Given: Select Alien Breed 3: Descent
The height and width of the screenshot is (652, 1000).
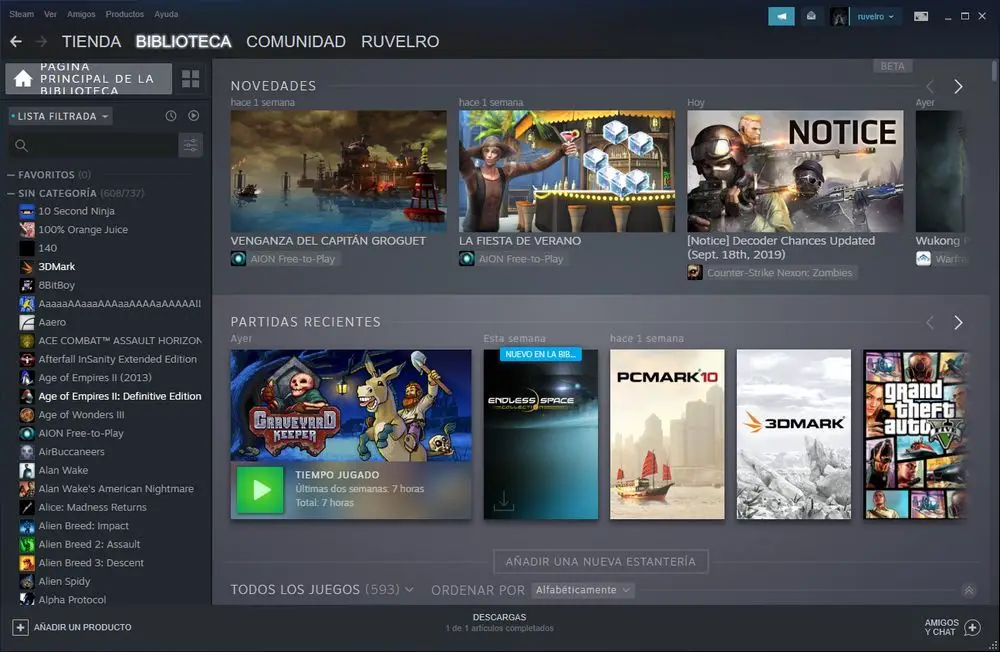Looking at the screenshot, I should (x=91, y=563).
